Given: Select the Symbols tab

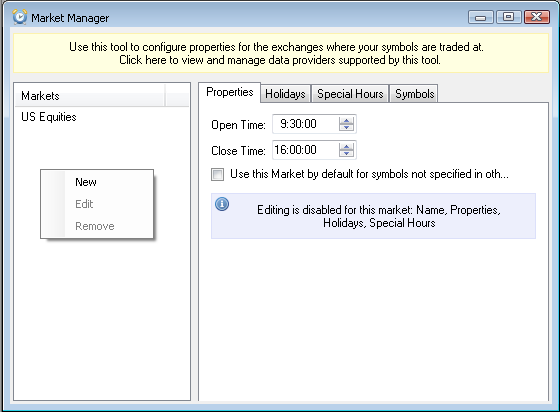Looking at the screenshot, I should pos(414,94).
